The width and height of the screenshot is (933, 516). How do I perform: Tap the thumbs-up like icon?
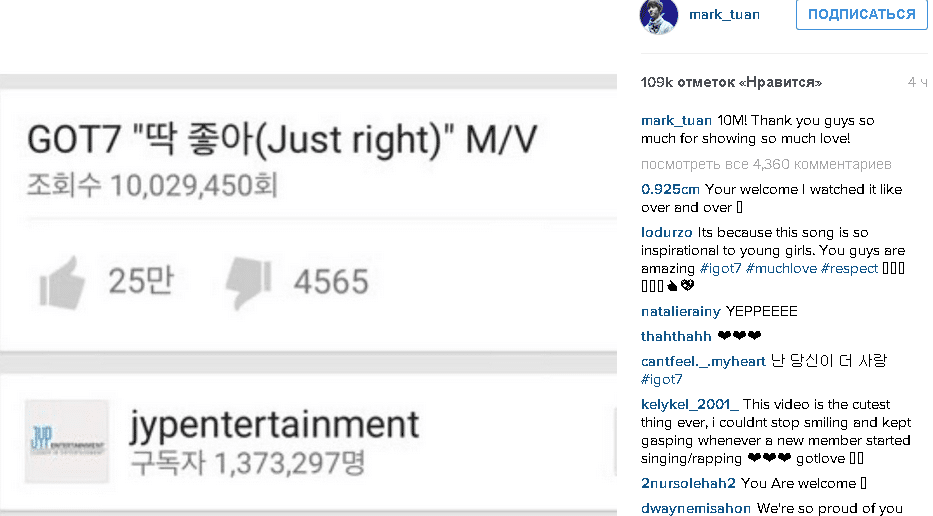point(61,283)
